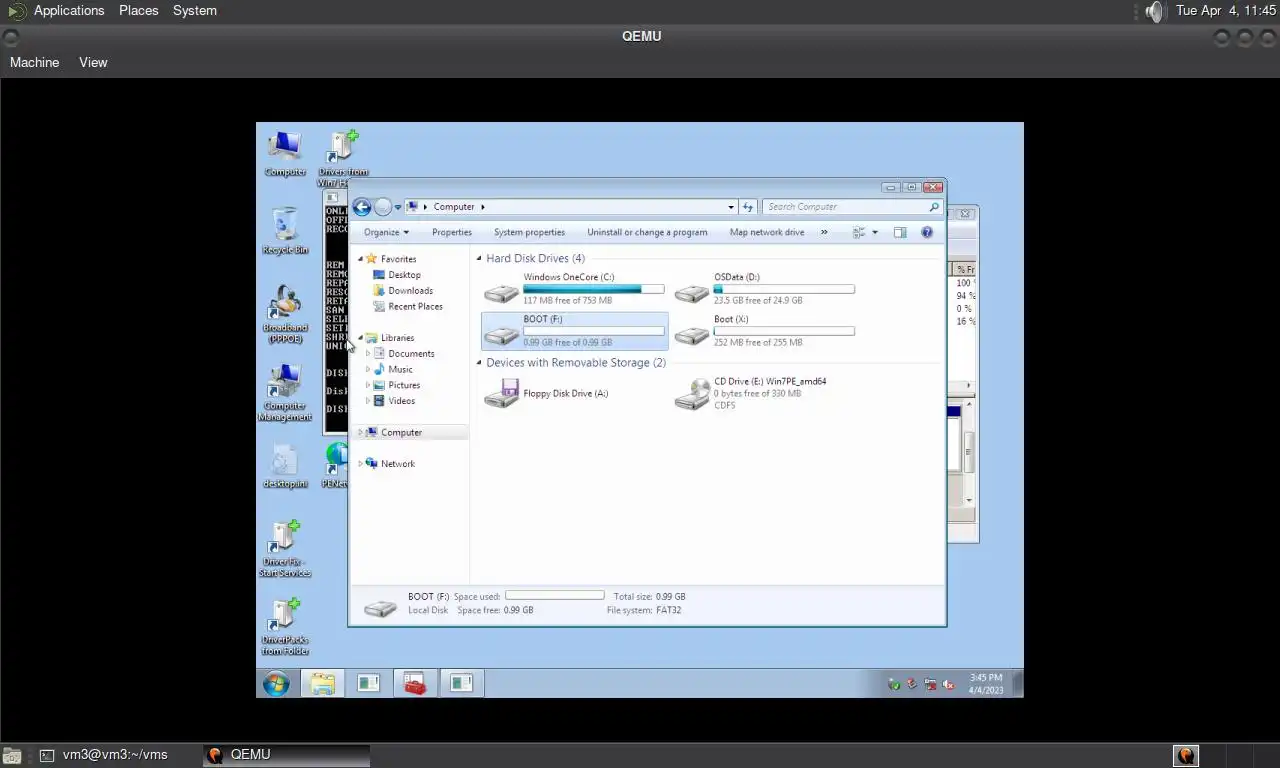Select the Pictures library
This screenshot has width=1280, height=768.
[x=397, y=385]
